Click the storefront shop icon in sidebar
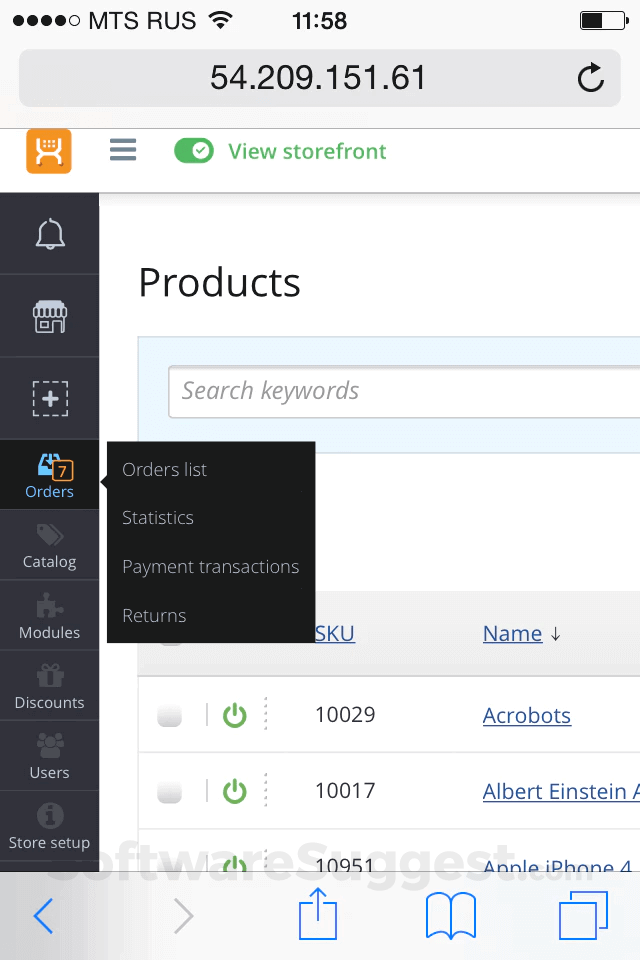The height and width of the screenshot is (960, 640). [50, 317]
